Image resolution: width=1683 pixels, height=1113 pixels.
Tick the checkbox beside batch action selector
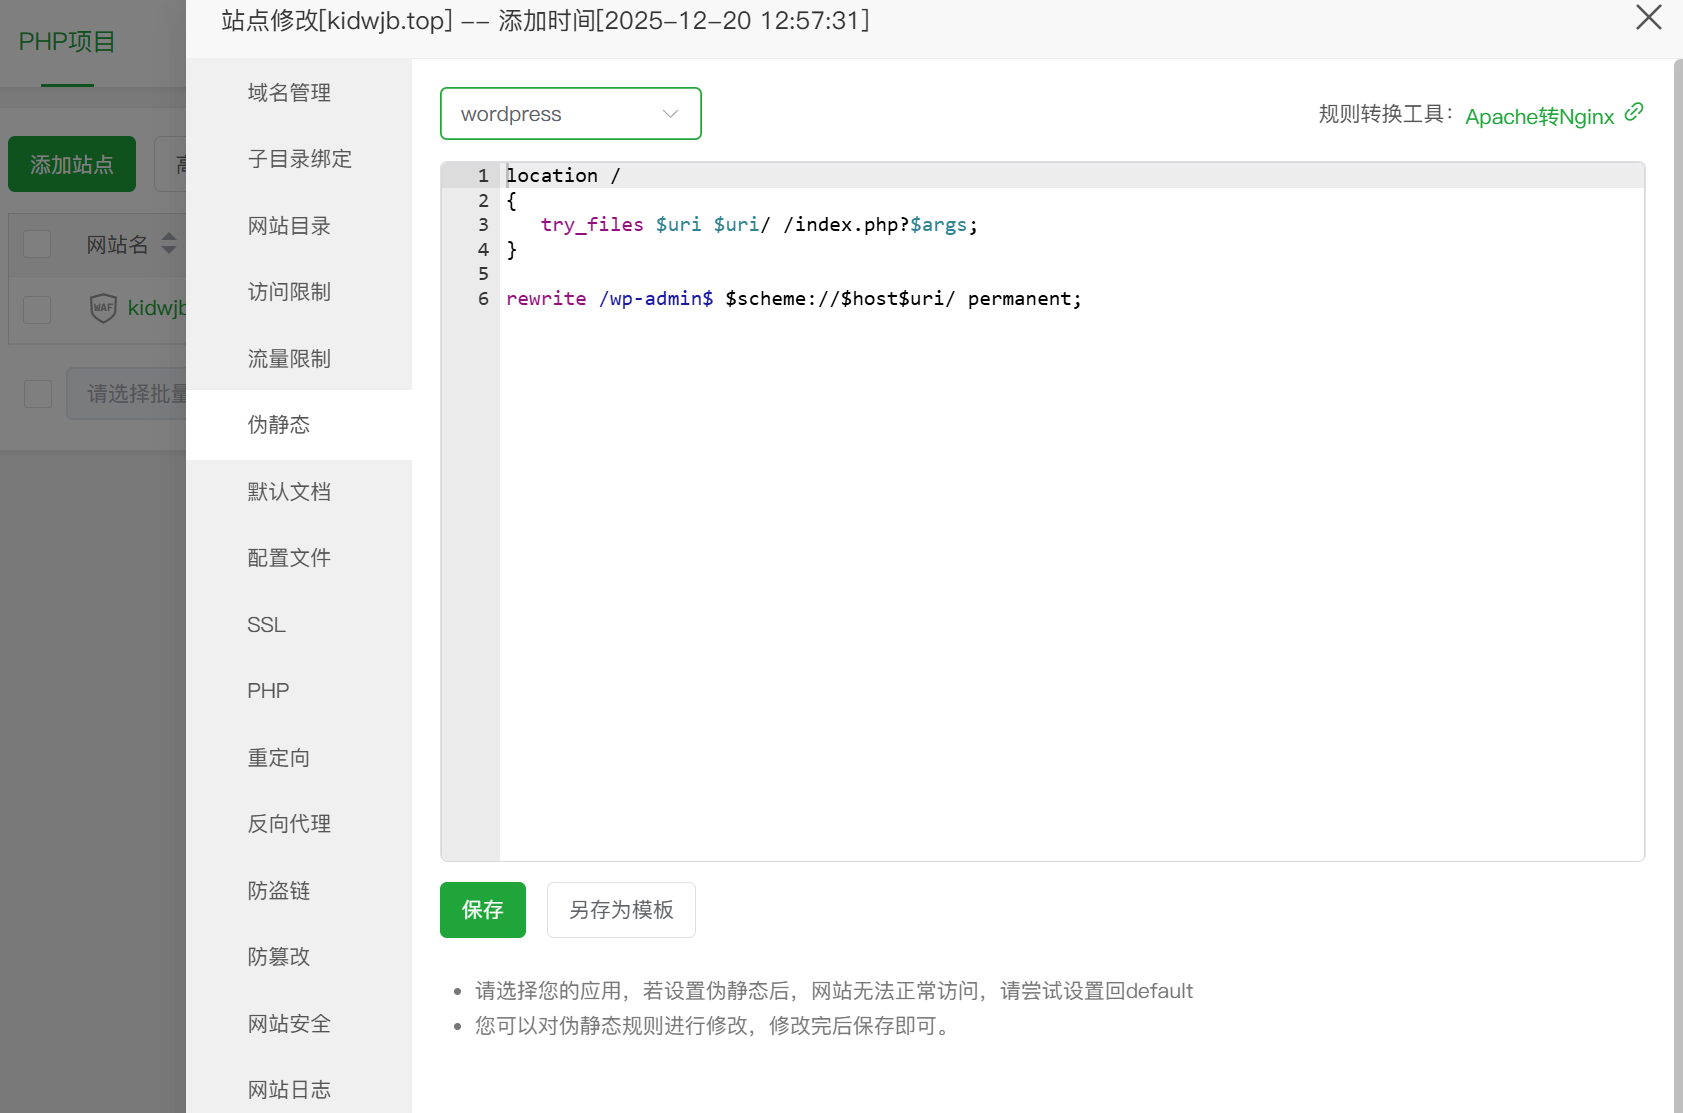pos(38,394)
